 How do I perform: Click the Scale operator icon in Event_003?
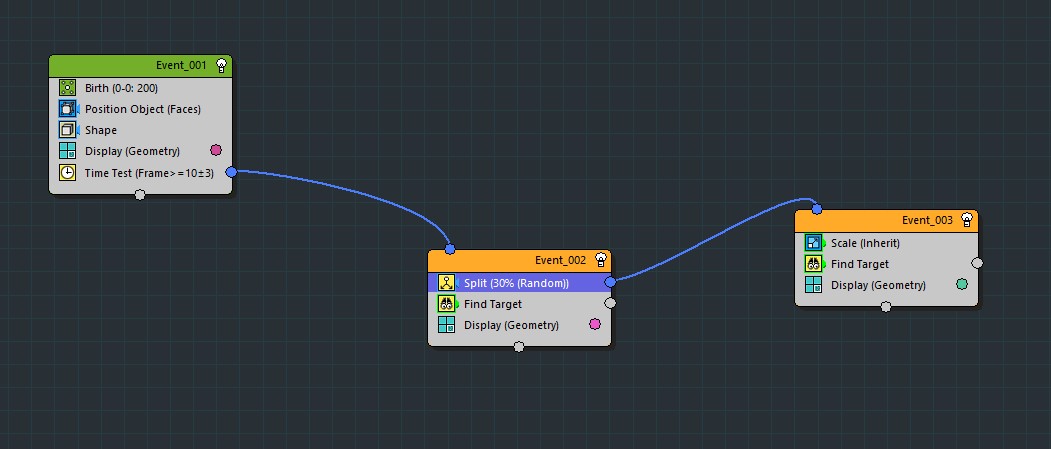pyautogui.click(x=813, y=243)
